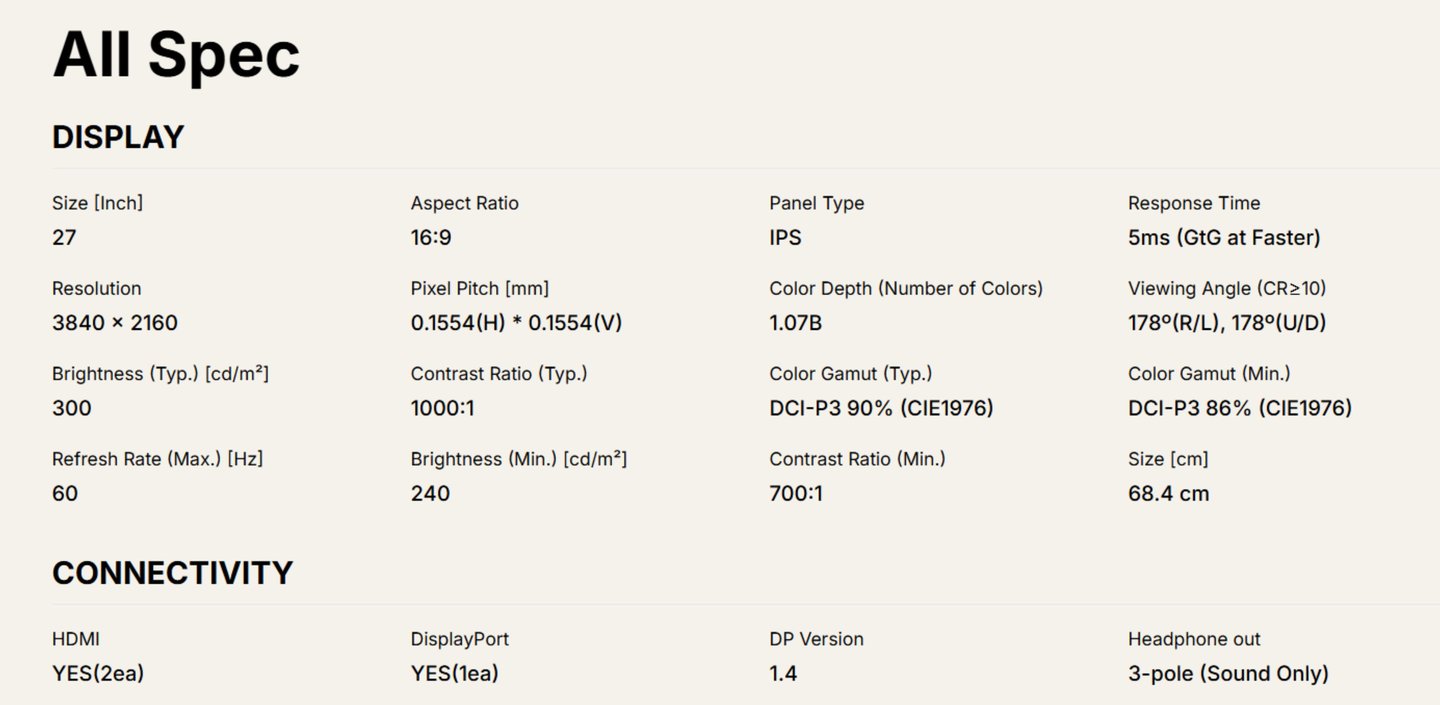Click the HDMI value YES(2ea)
The height and width of the screenshot is (705, 1440).
point(98,674)
